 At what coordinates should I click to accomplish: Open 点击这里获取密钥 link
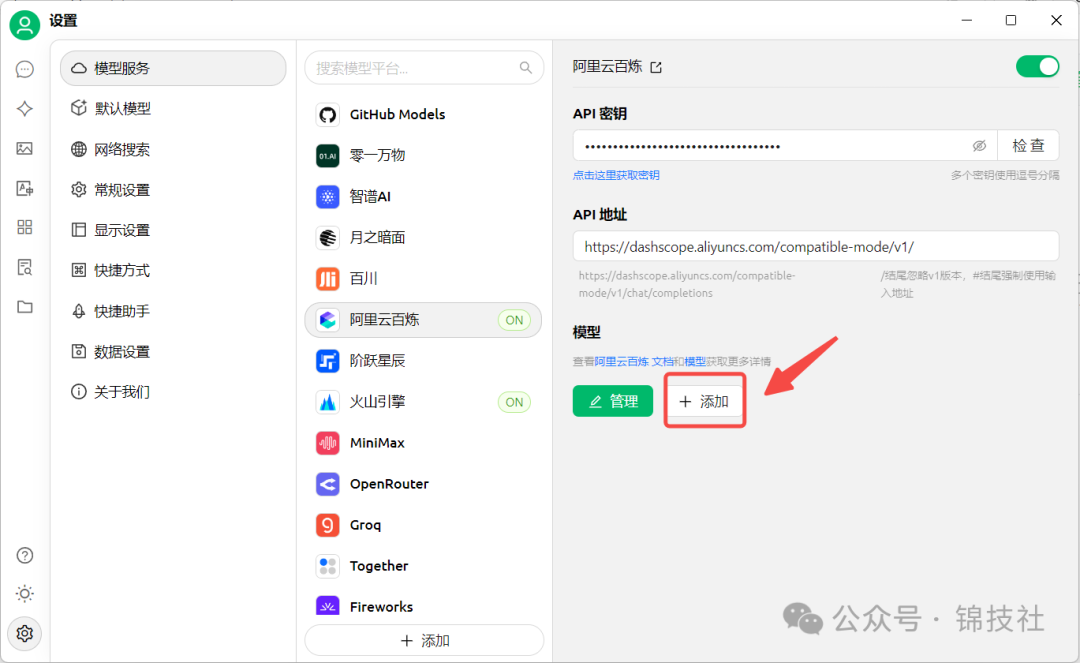coord(616,176)
